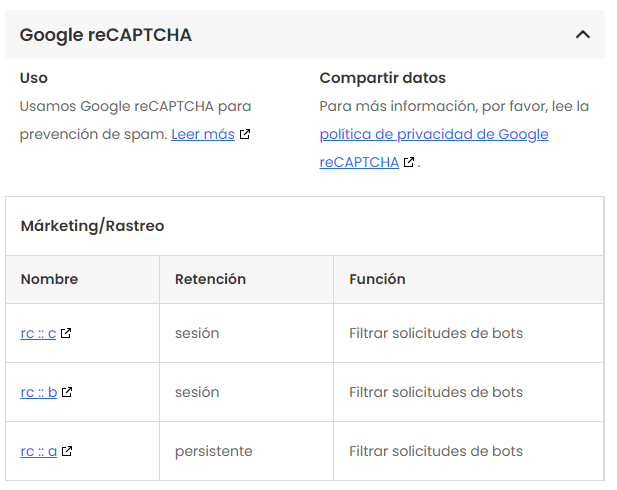The height and width of the screenshot is (490, 617).
Task: Open política de privacidad de Google link
Action: [434, 134]
